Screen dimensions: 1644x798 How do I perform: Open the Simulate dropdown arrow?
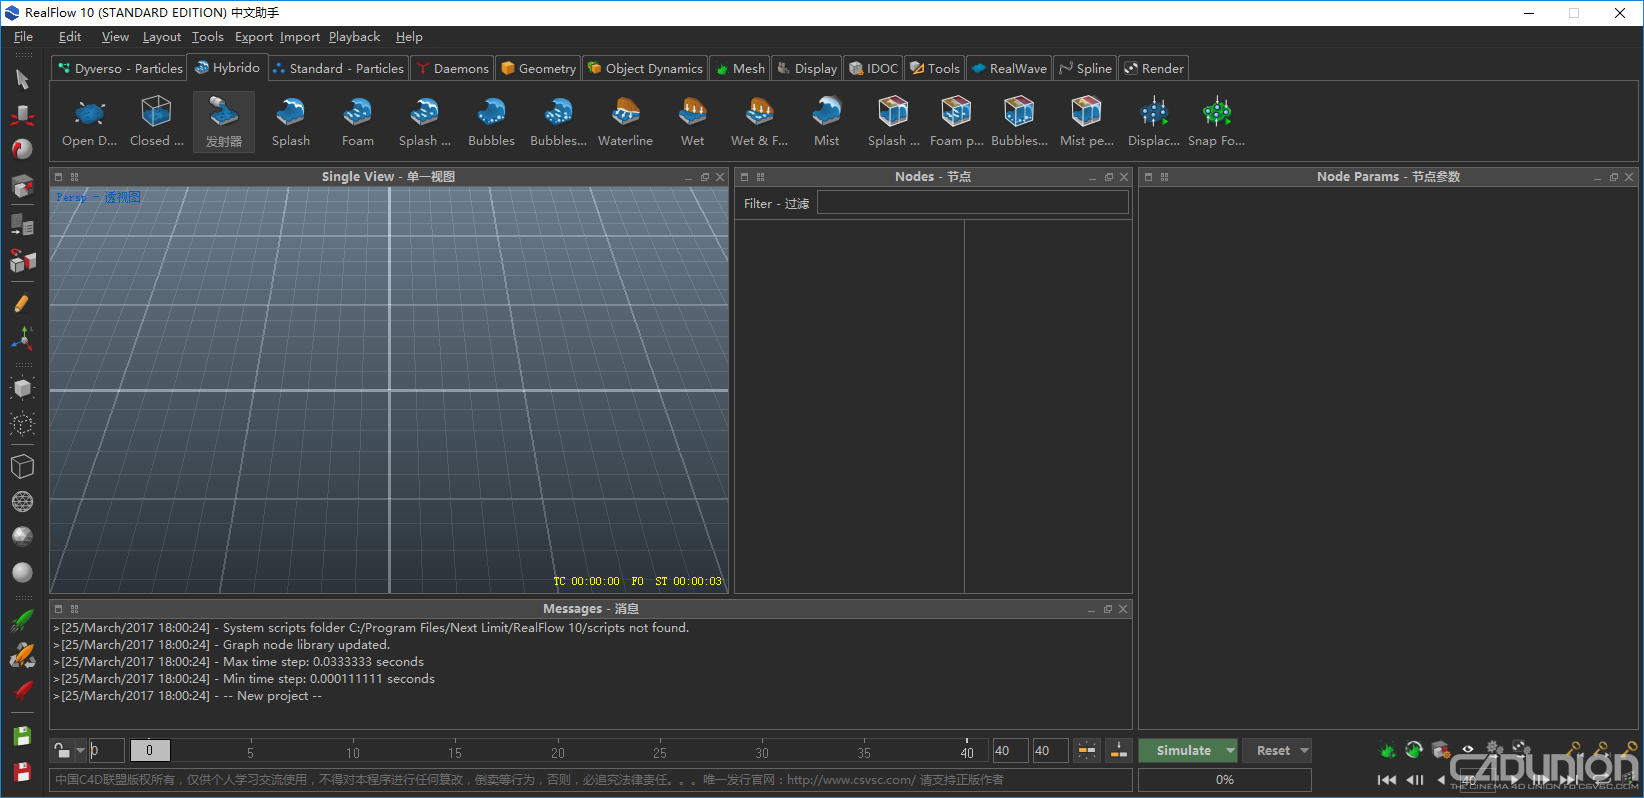coord(1230,750)
